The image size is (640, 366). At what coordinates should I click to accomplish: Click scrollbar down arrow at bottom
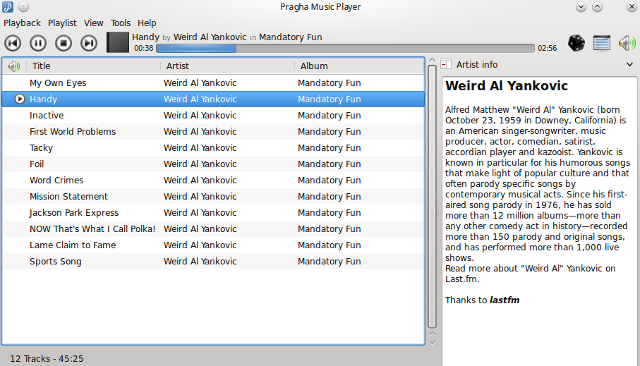(432, 342)
